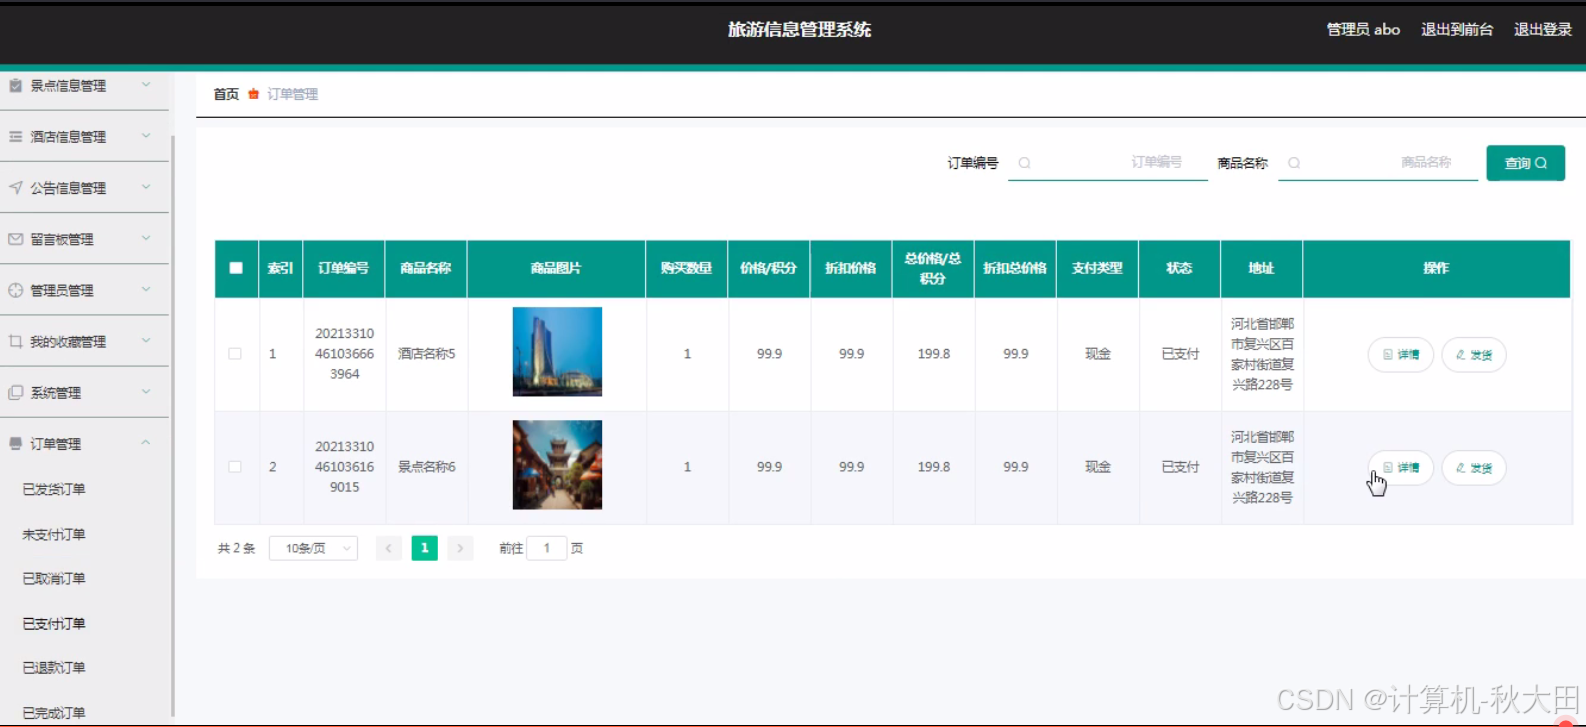The height and width of the screenshot is (727, 1586).
Task: Click the 订单编号 column header
Action: pyautogui.click(x=343, y=268)
